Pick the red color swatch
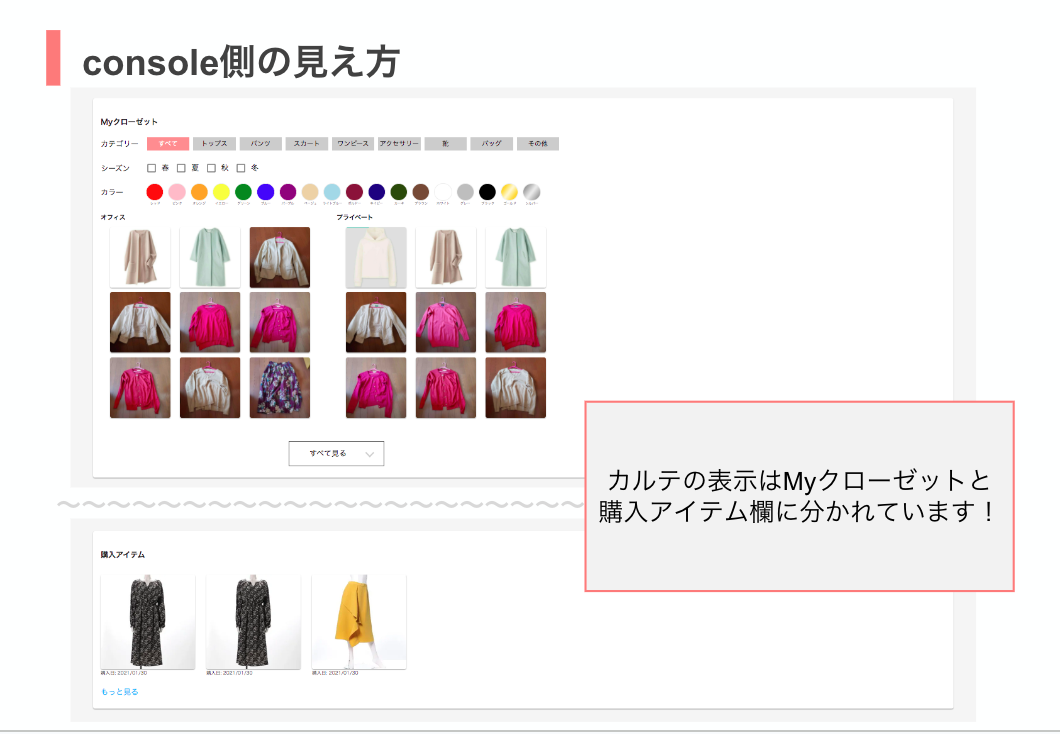Image resolution: width=1060 pixels, height=734 pixels. pyautogui.click(x=154, y=192)
